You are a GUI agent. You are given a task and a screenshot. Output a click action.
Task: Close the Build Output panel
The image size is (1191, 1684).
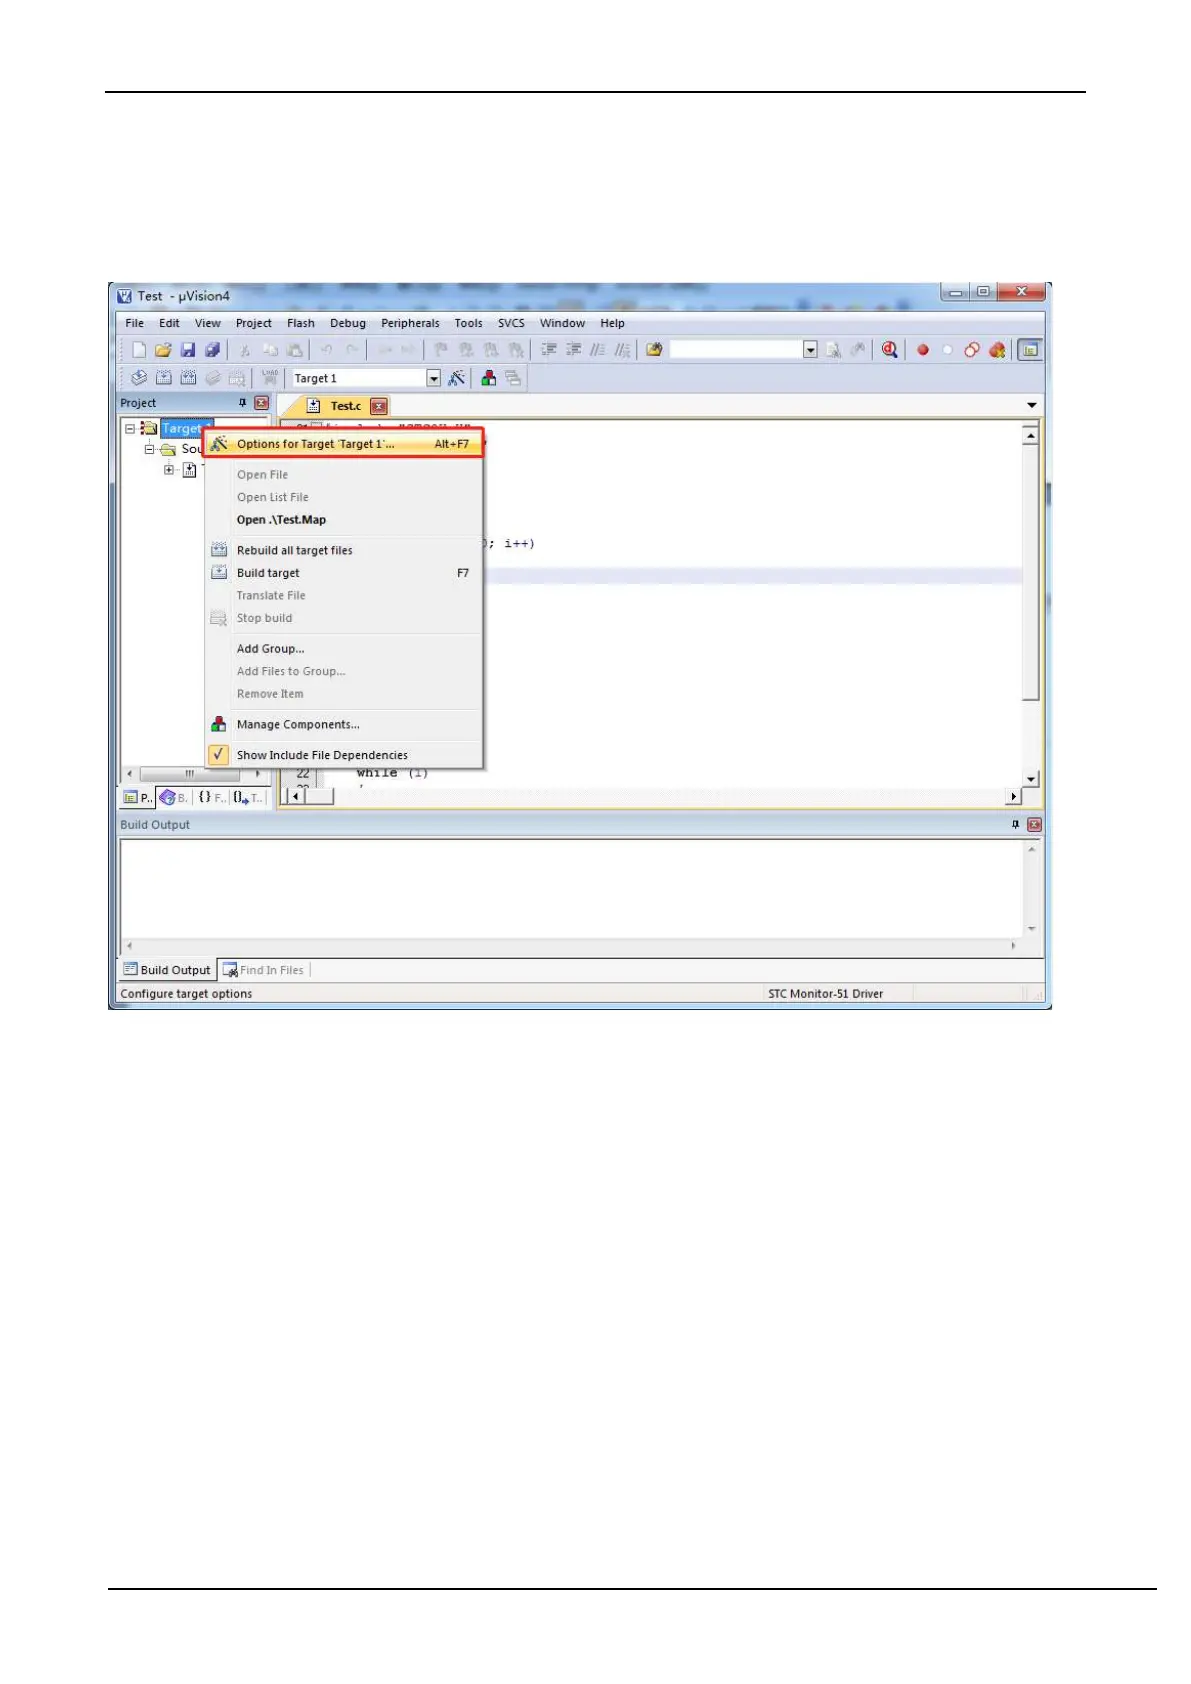pyautogui.click(x=1034, y=825)
